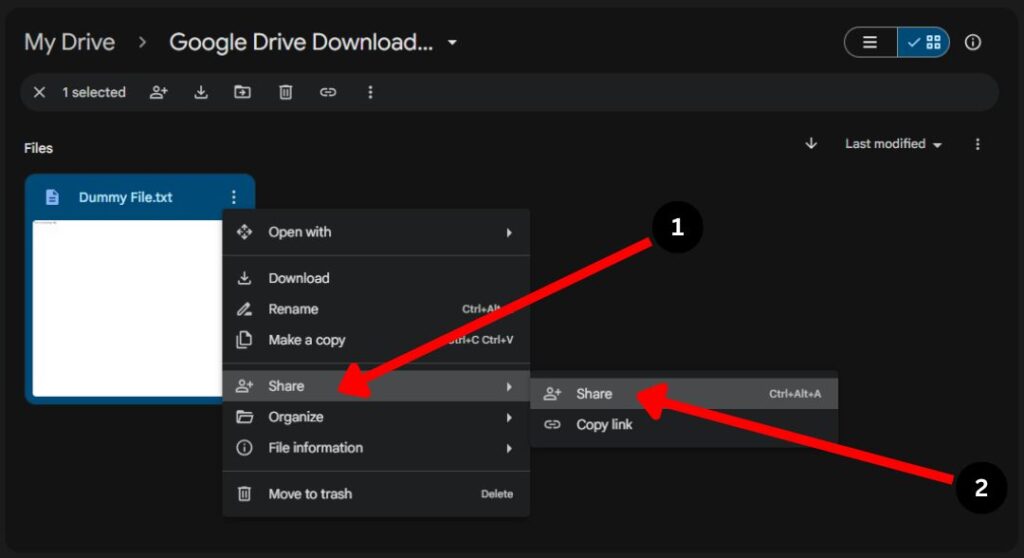Select Share in the main context menu
Screen dimensions: 1024x558
pyautogui.click(x=376, y=386)
